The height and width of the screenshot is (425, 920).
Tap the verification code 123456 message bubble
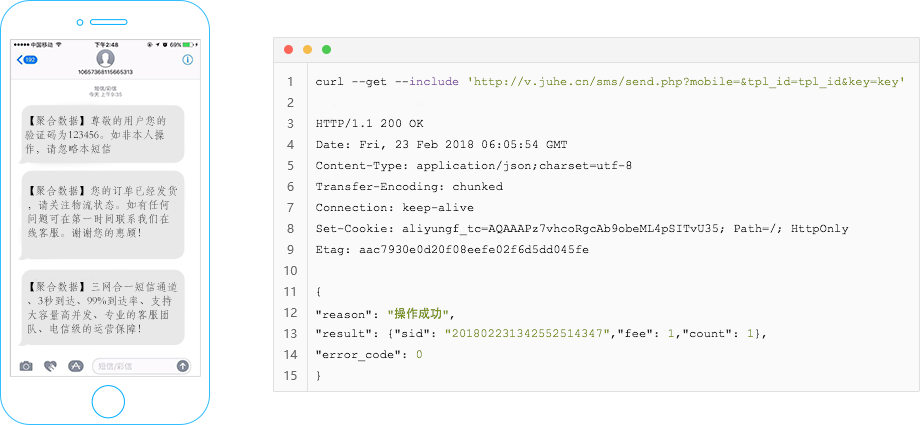102,134
